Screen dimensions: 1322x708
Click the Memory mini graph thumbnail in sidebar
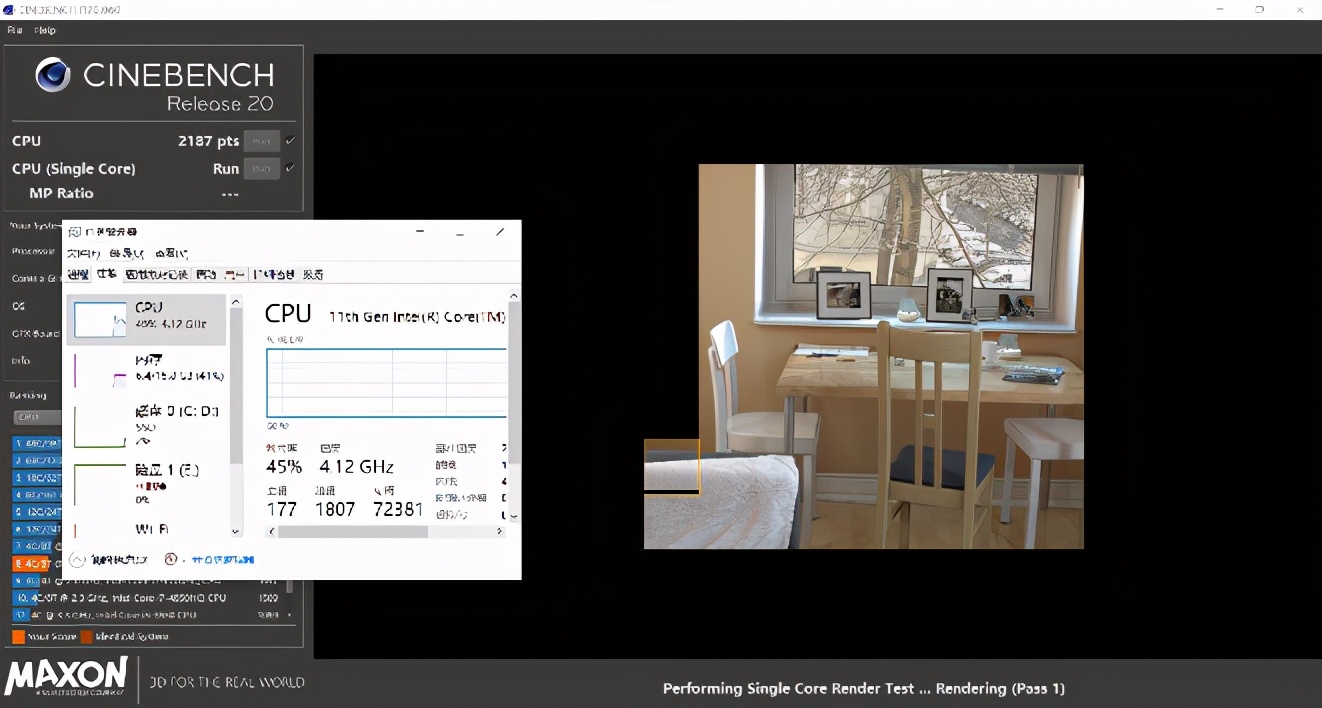point(100,370)
